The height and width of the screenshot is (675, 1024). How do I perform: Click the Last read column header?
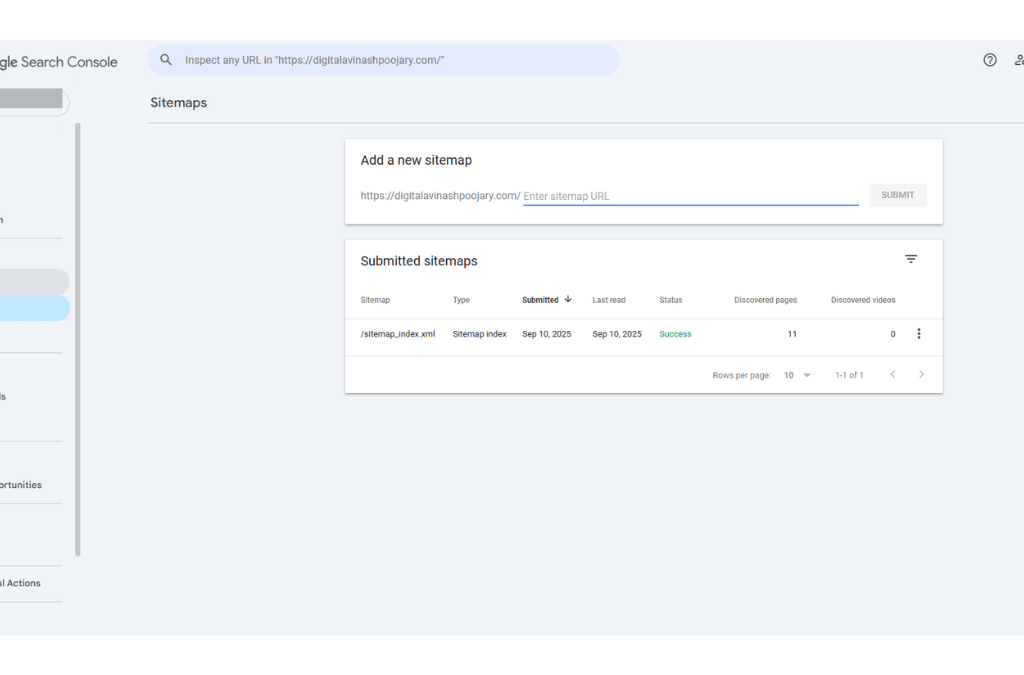608,300
